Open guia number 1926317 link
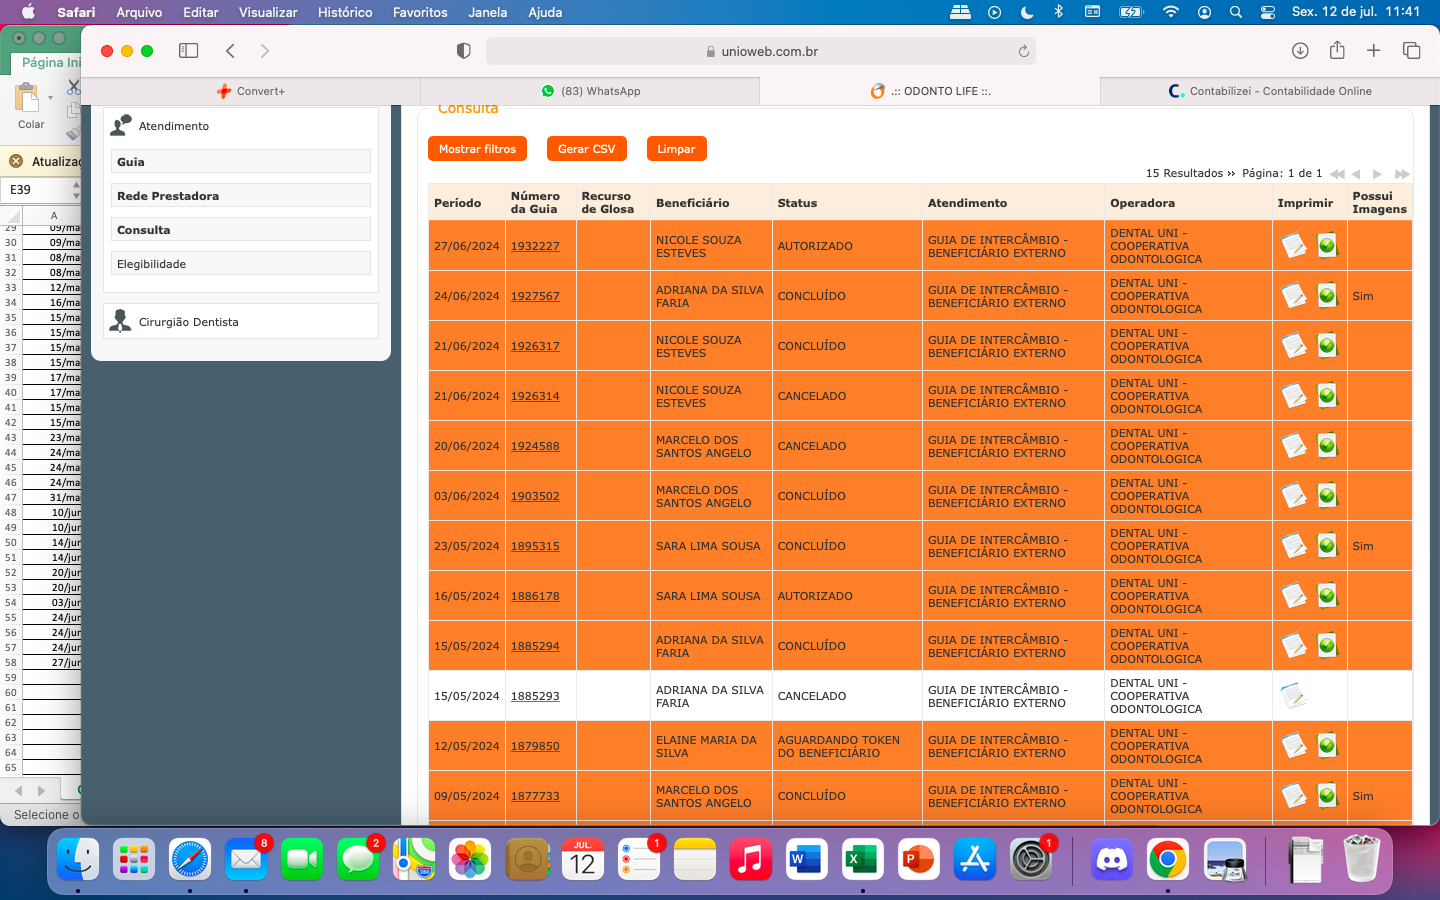1440x900 pixels. 535,346
